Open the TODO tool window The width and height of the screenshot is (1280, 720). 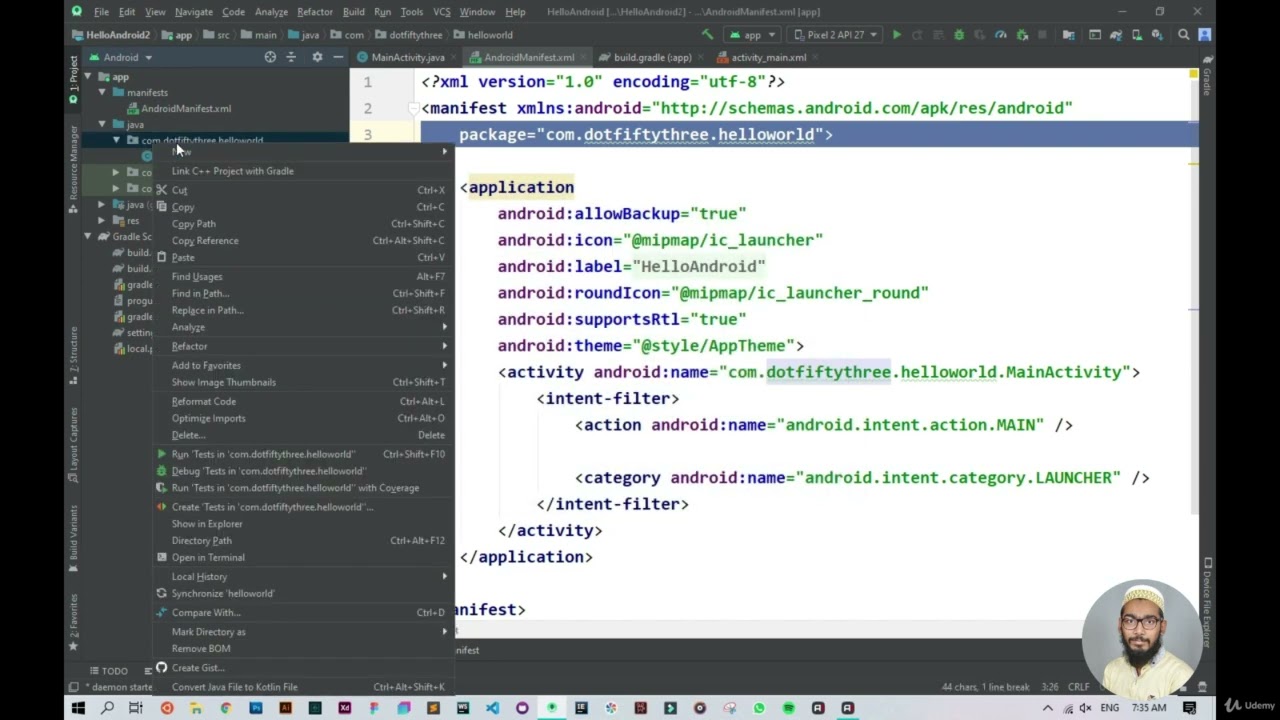(x=109, y=671)
